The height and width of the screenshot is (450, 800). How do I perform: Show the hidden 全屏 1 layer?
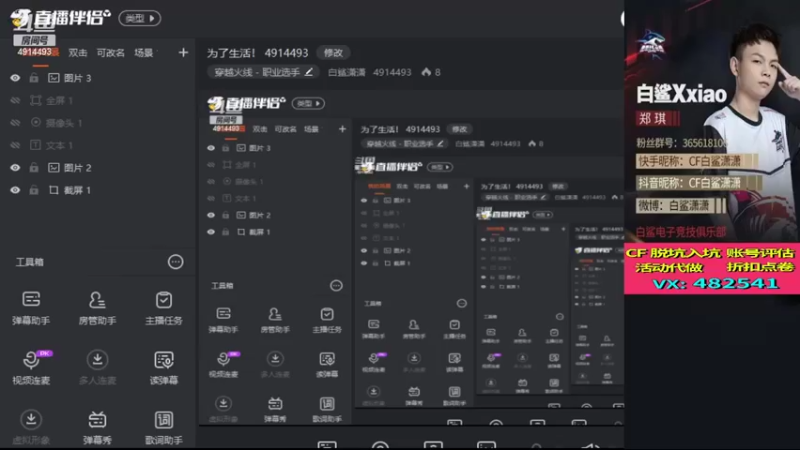15,101
